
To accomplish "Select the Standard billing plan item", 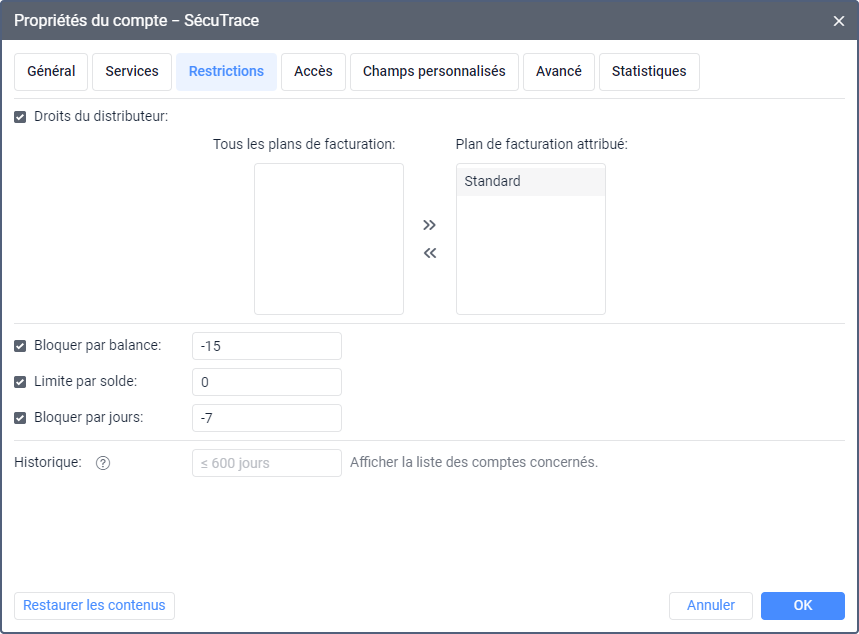I will click(530, 182).
